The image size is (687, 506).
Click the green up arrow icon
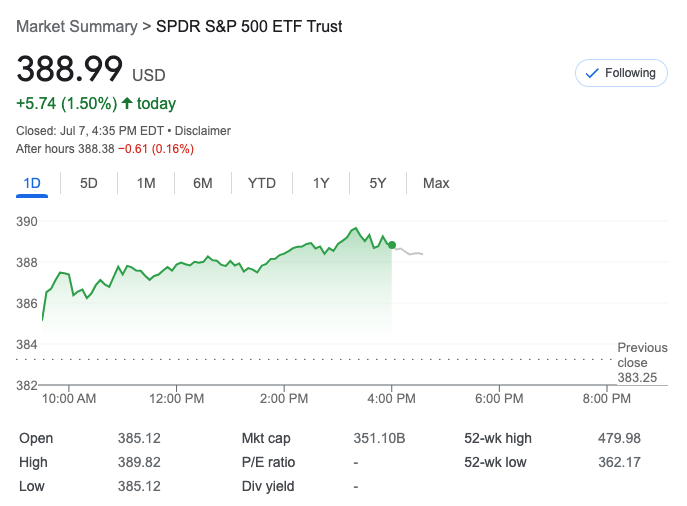(x=127, y=103)
